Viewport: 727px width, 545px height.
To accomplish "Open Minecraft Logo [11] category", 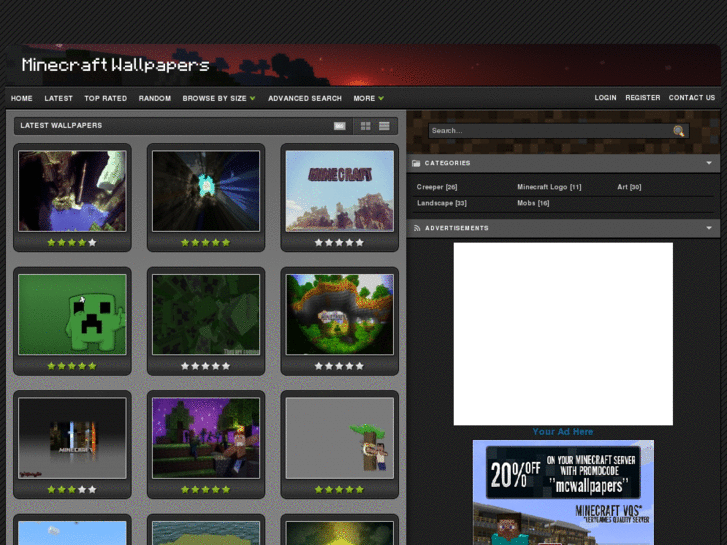I will (549, 187).
